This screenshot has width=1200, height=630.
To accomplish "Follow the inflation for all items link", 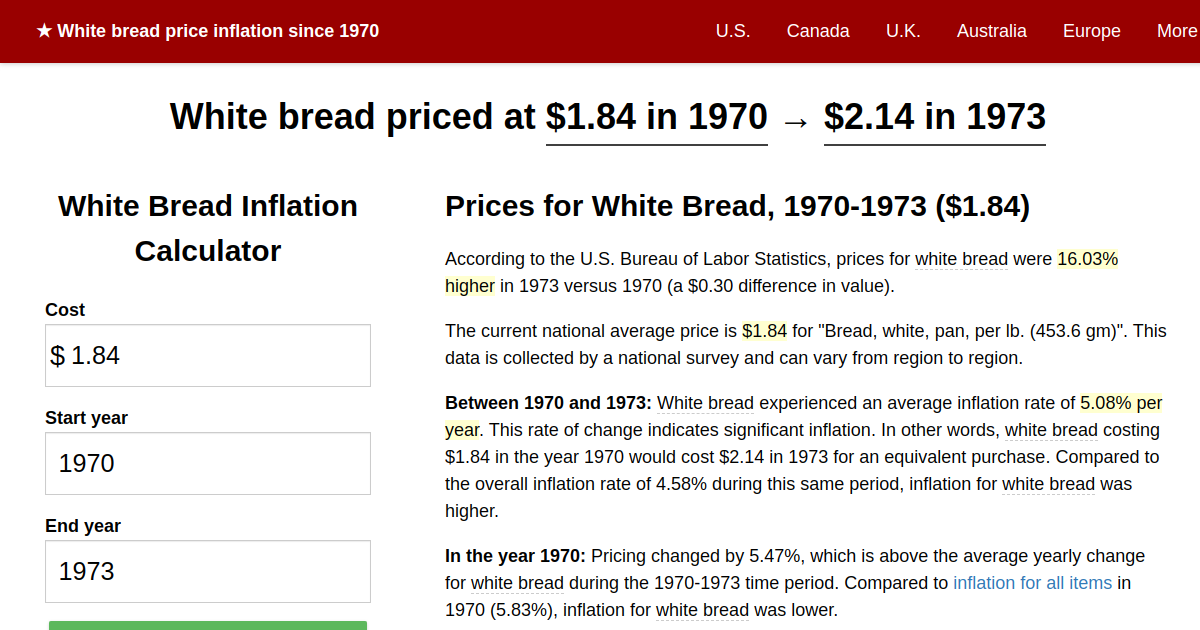I will tap(1032, 582).
